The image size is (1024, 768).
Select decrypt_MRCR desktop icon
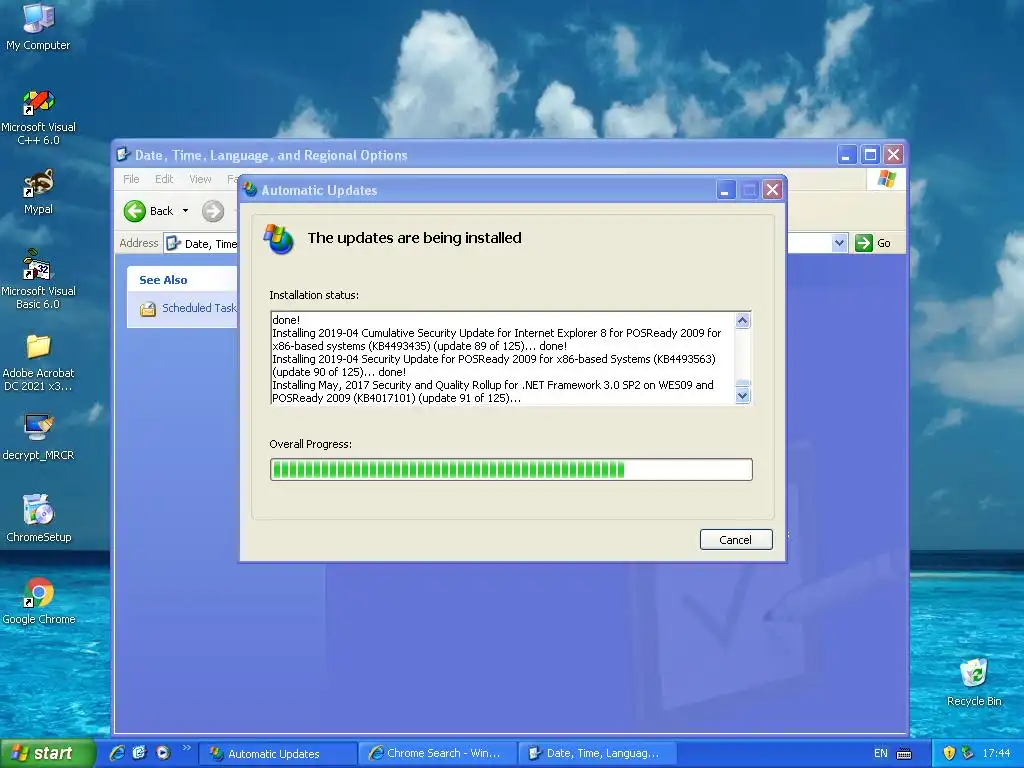pyautogui.click(x=38, y=437)
